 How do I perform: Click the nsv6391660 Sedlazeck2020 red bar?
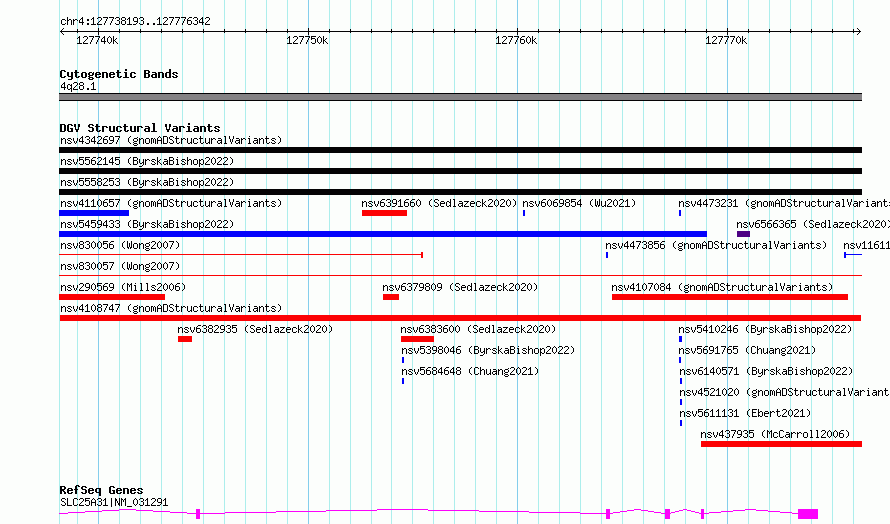(x=384, y=213)
